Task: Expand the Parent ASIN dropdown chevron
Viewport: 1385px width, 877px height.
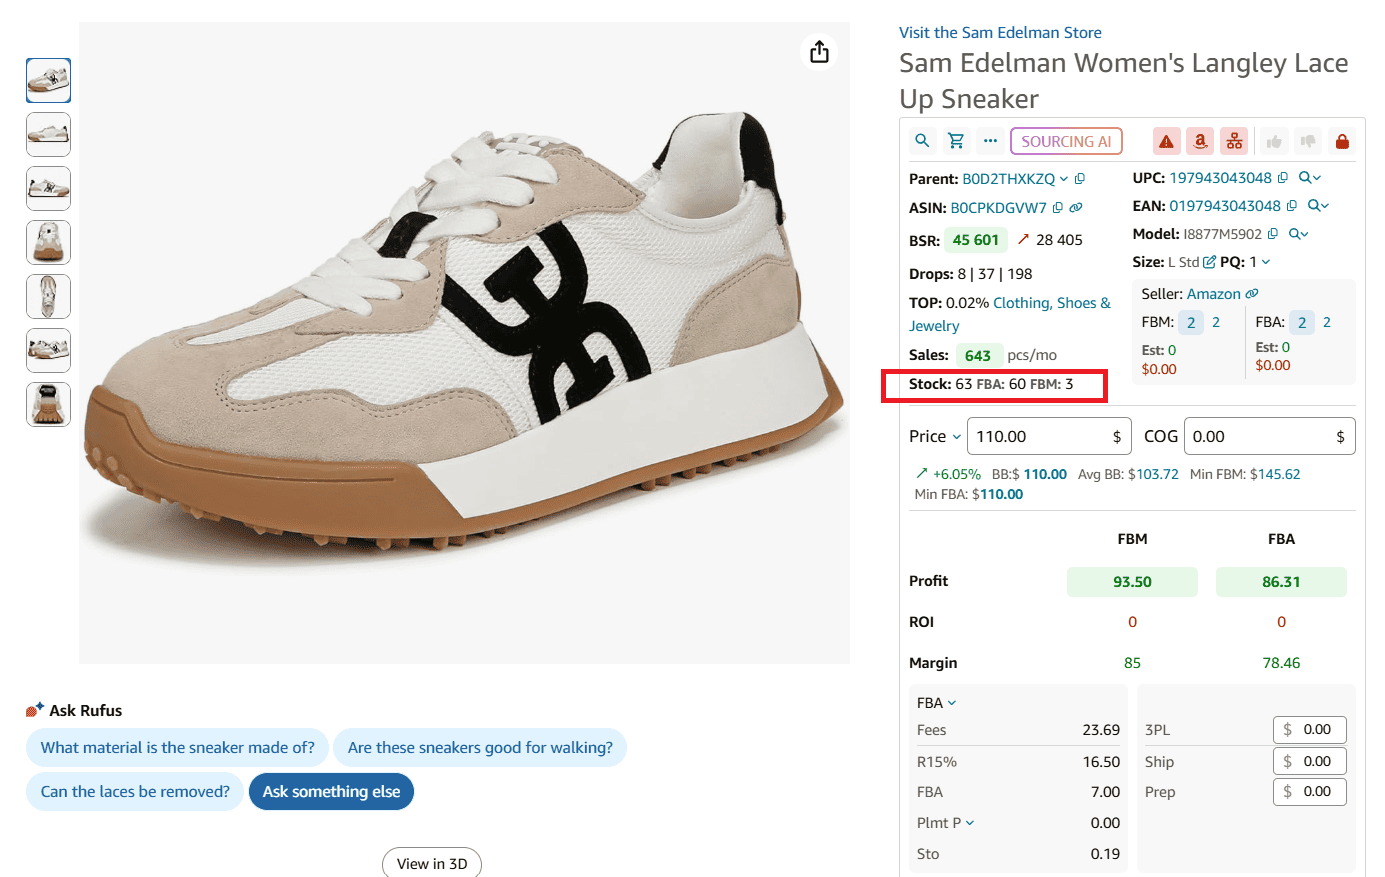Action: (x=1063, y=178)
